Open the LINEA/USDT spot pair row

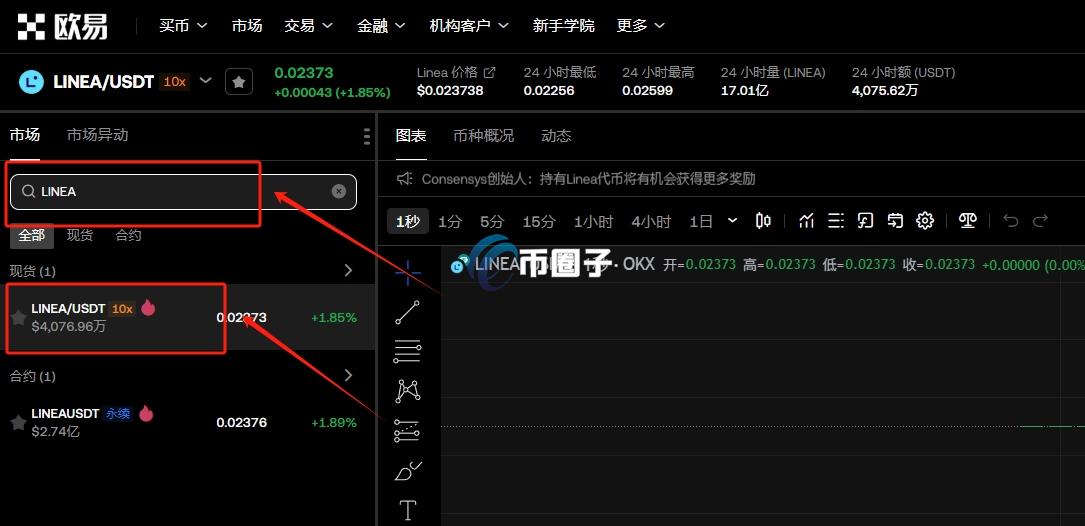(188, 318)
